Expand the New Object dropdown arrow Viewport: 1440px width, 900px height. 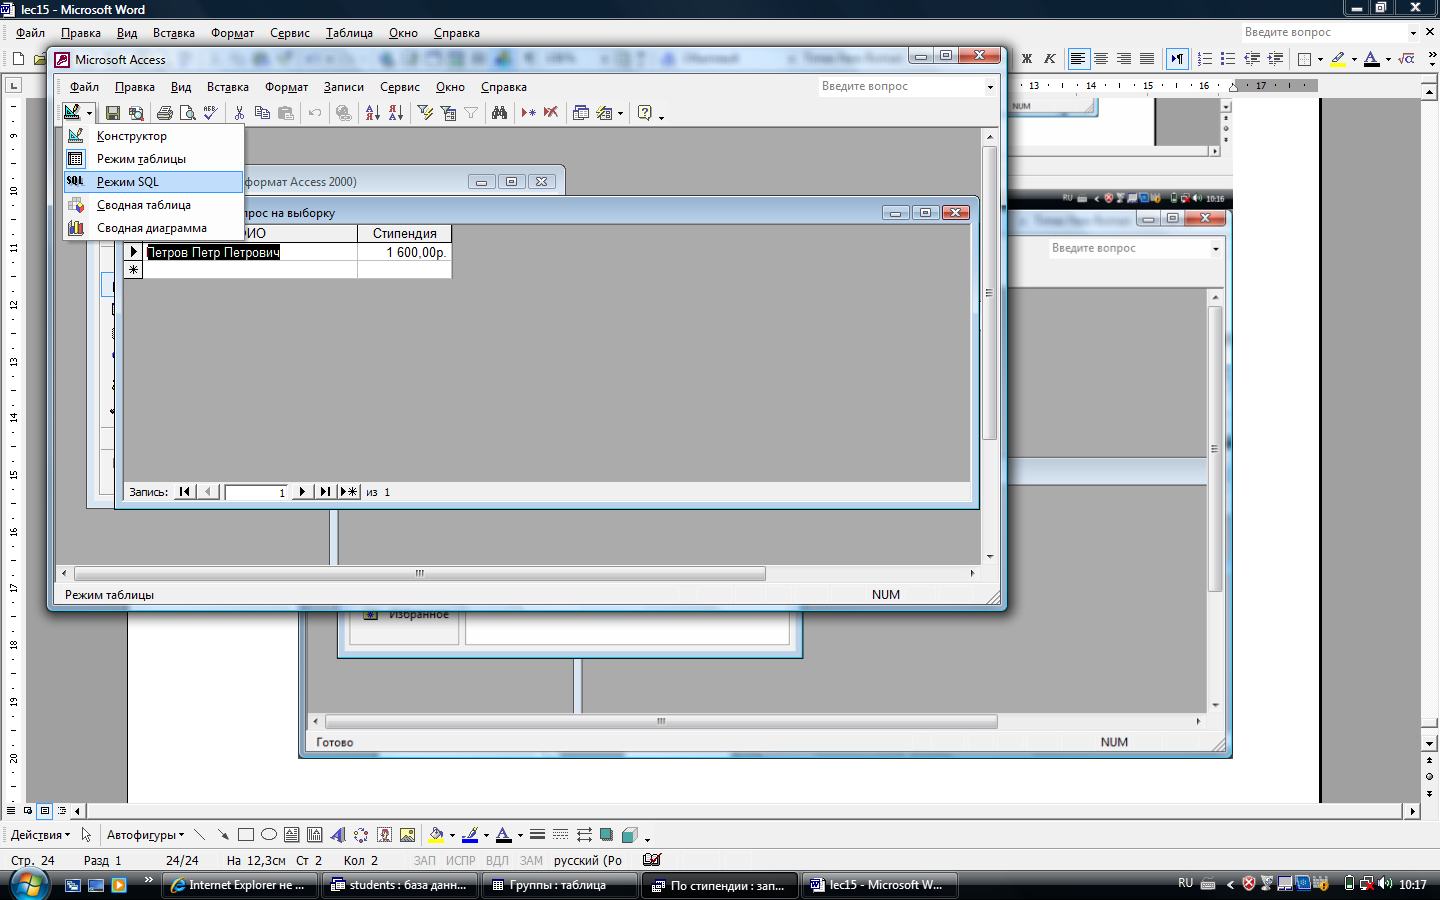620,113
